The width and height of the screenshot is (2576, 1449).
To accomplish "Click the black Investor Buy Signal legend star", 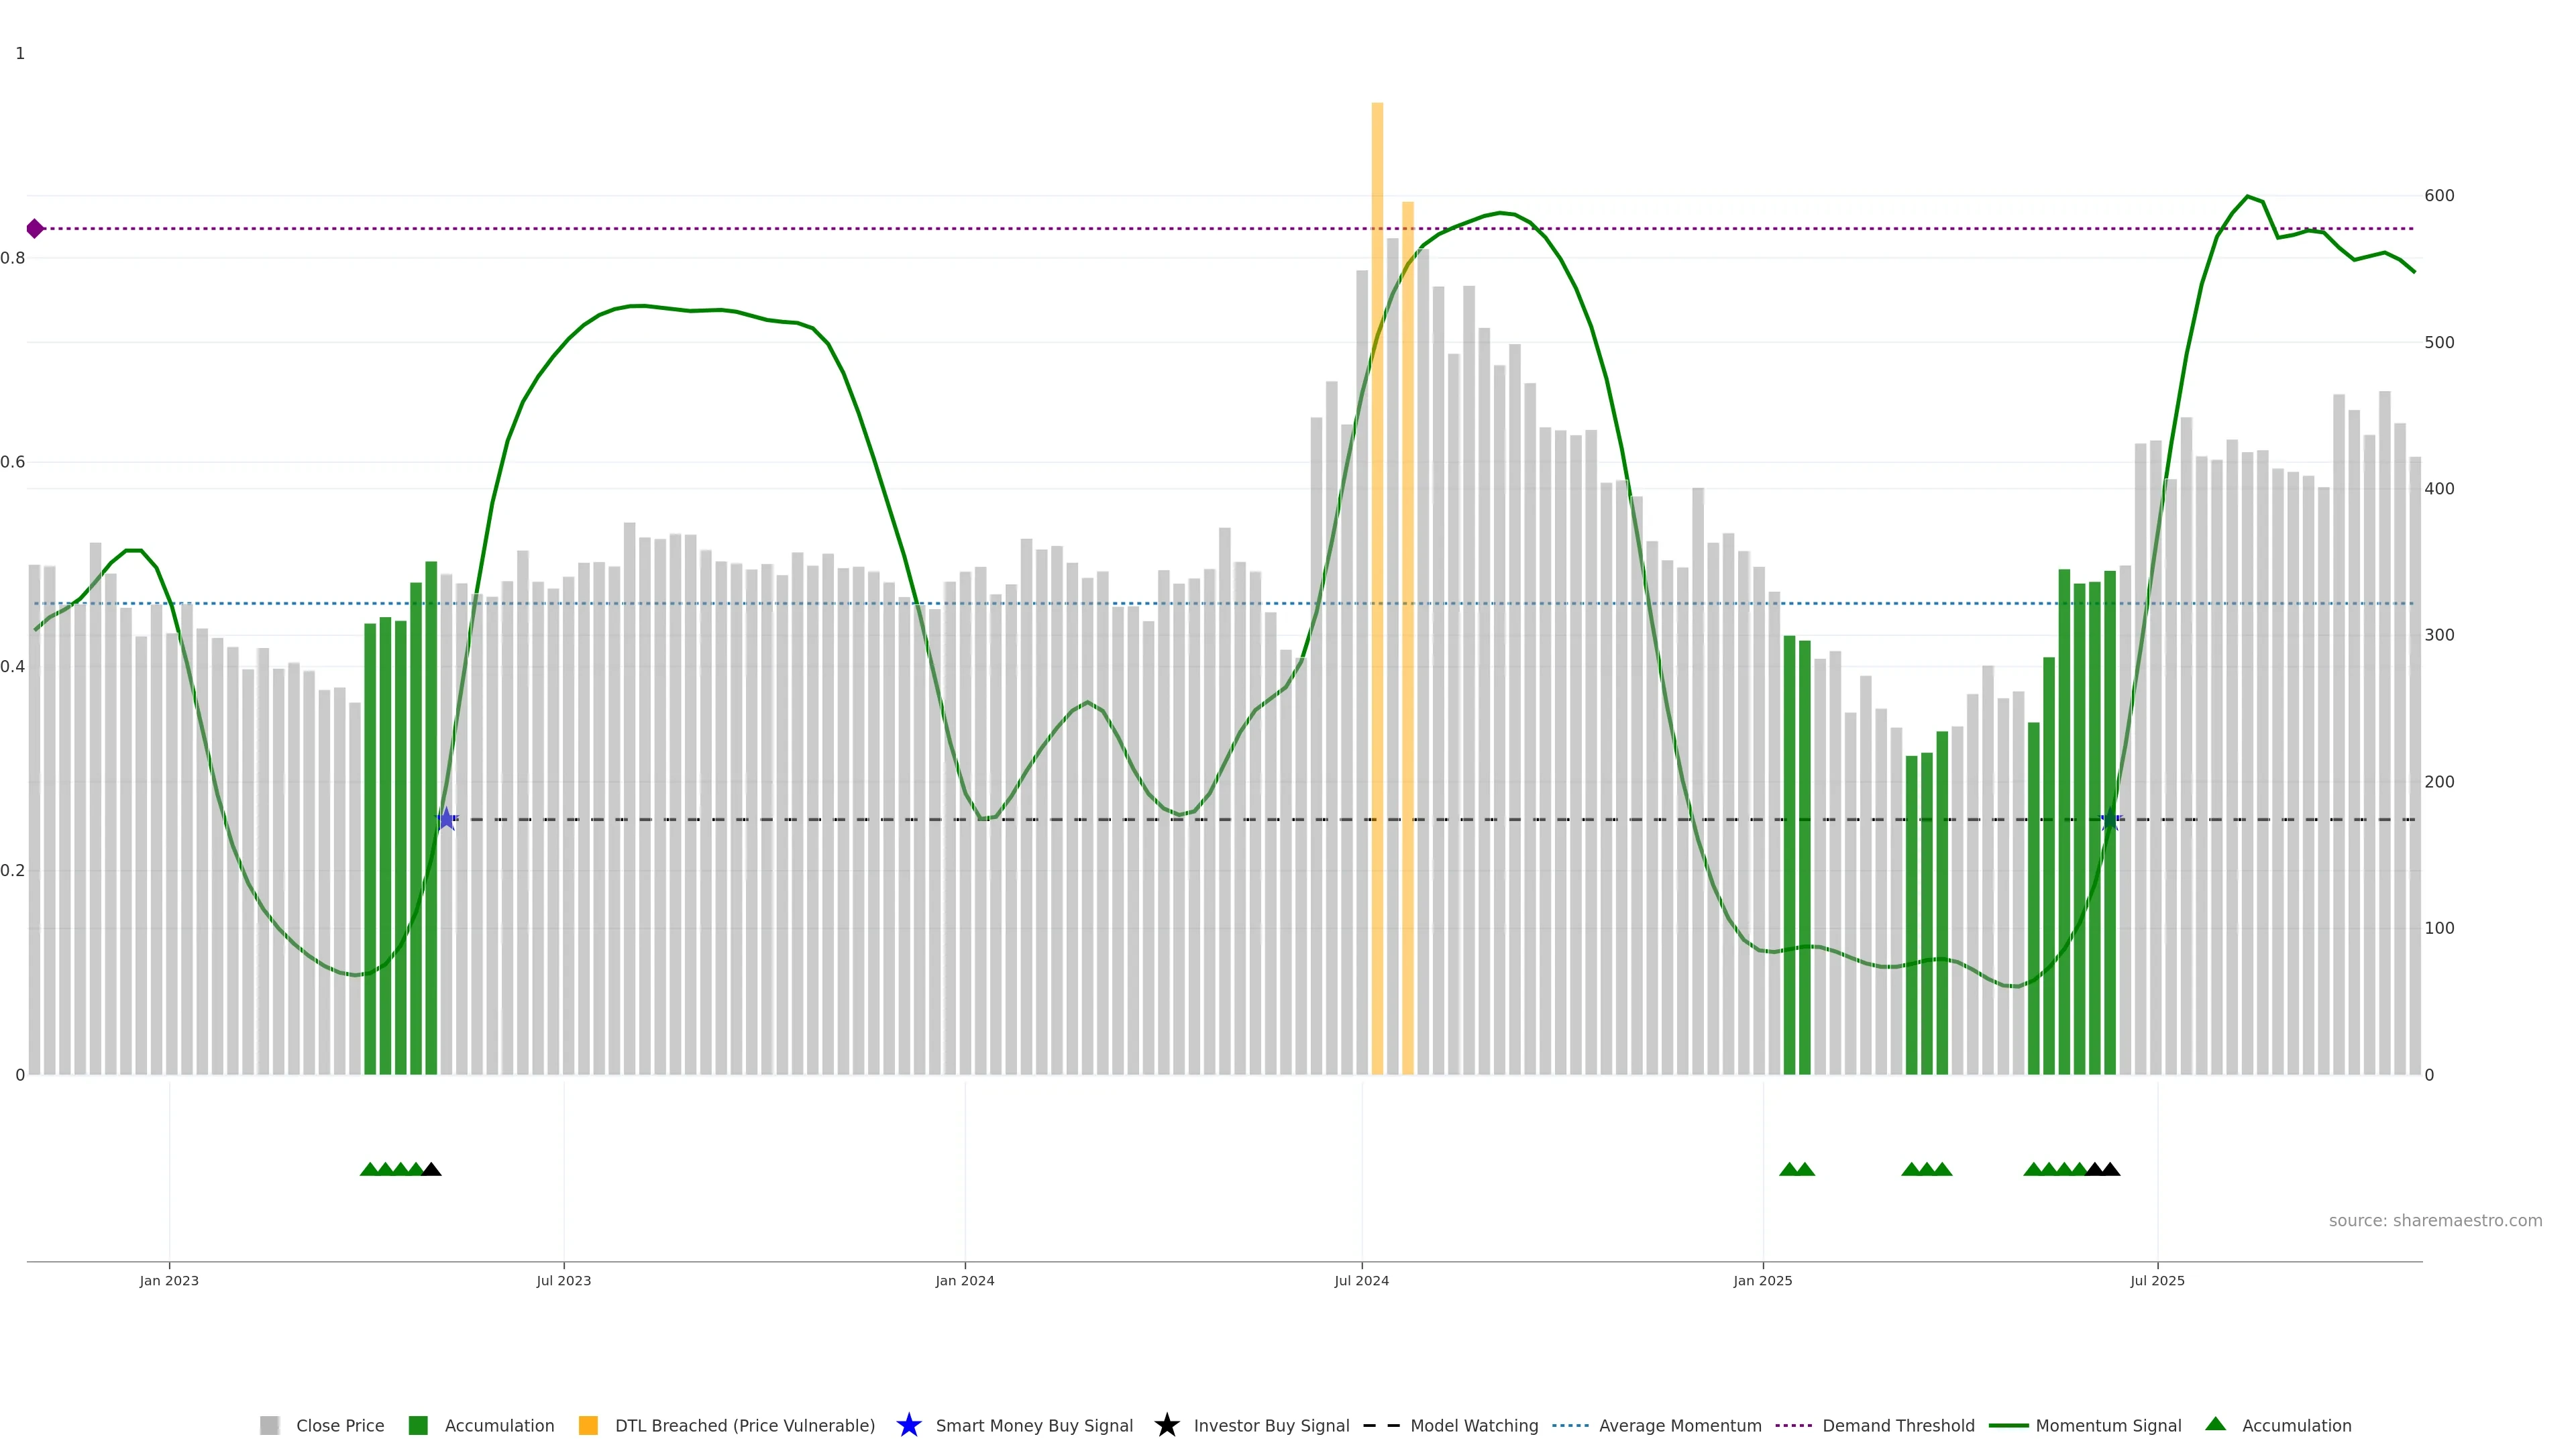I will (x=1166, y=1425).
